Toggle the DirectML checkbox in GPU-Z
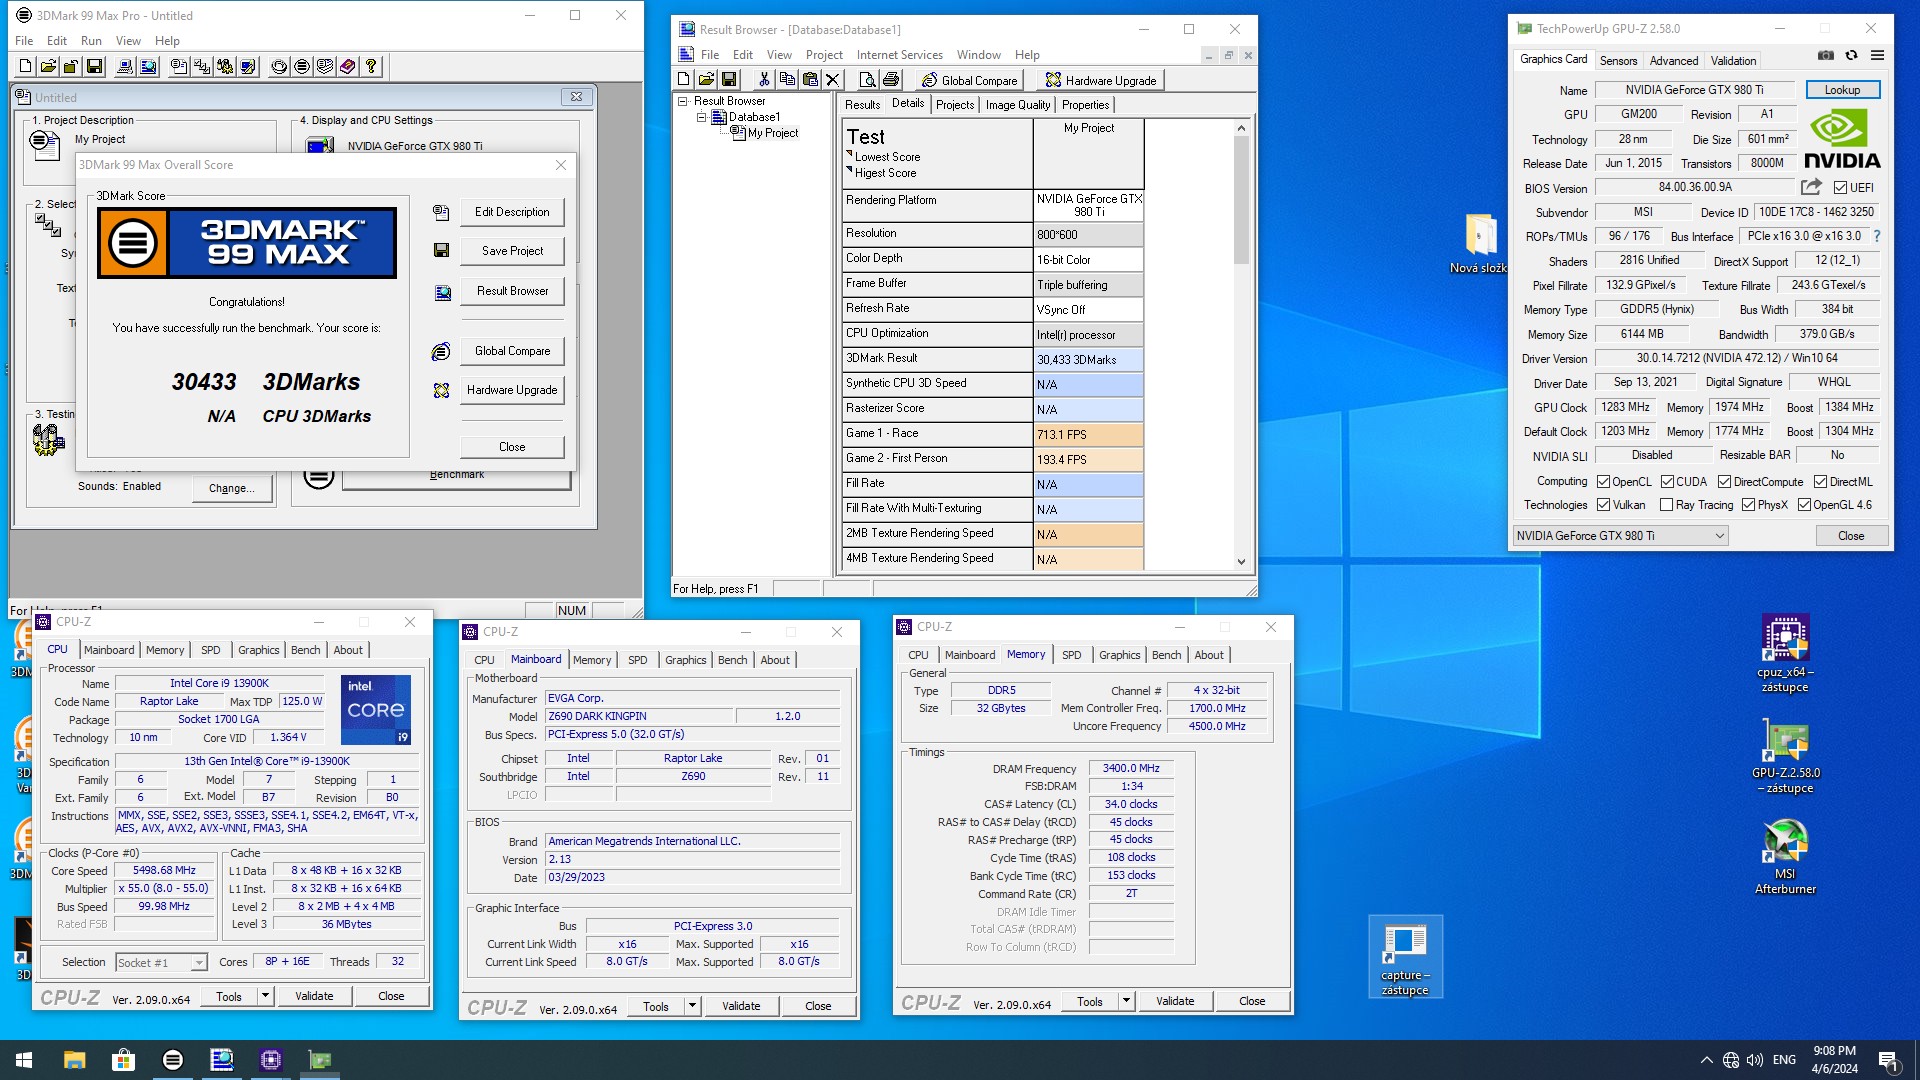The width and height of the screenshot is (1920, 1080). [x=1820, y=482]
